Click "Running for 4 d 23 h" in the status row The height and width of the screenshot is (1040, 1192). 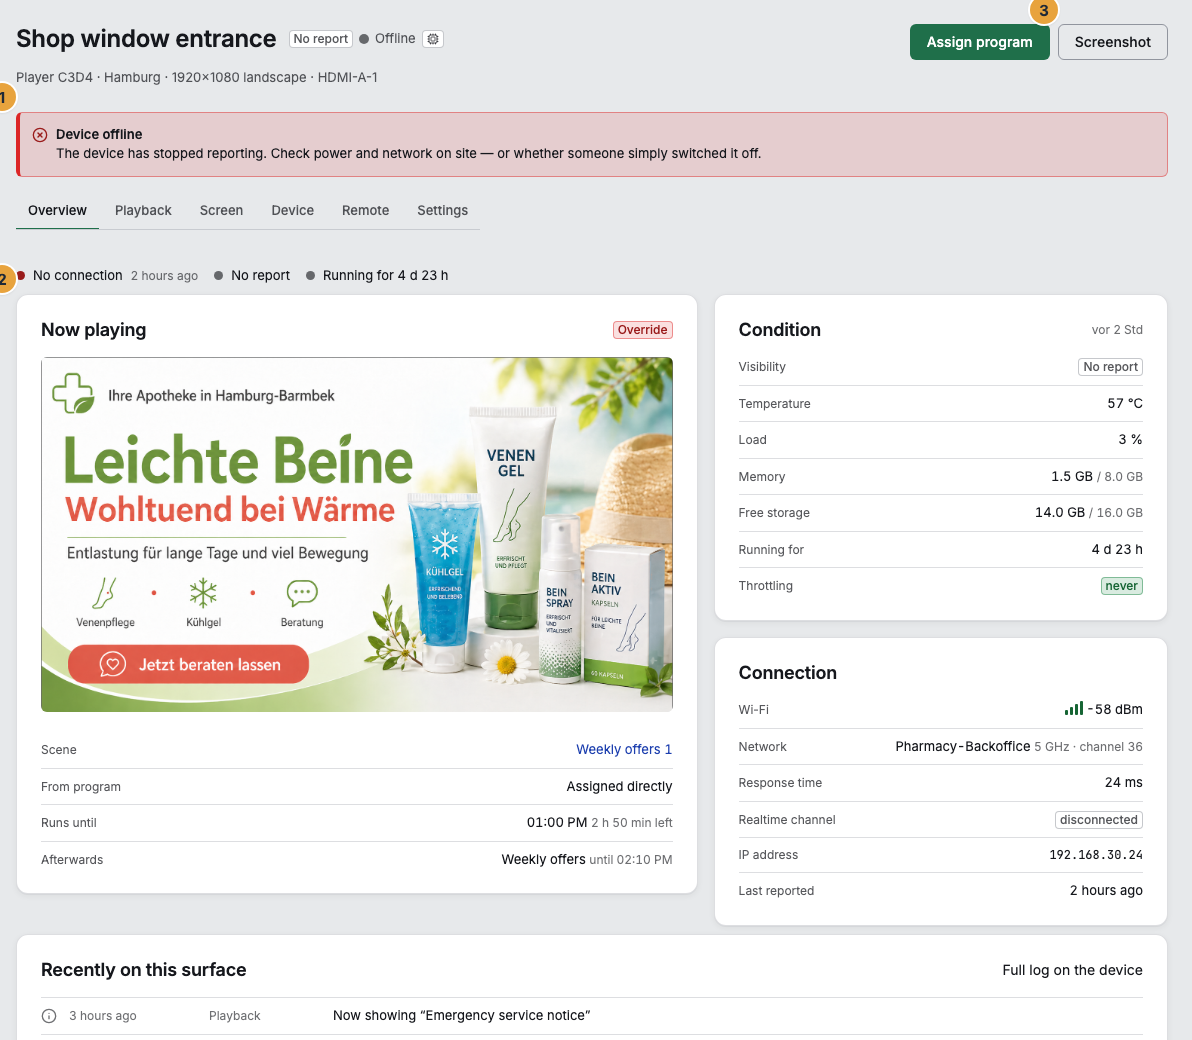click(x=385, y=275)
